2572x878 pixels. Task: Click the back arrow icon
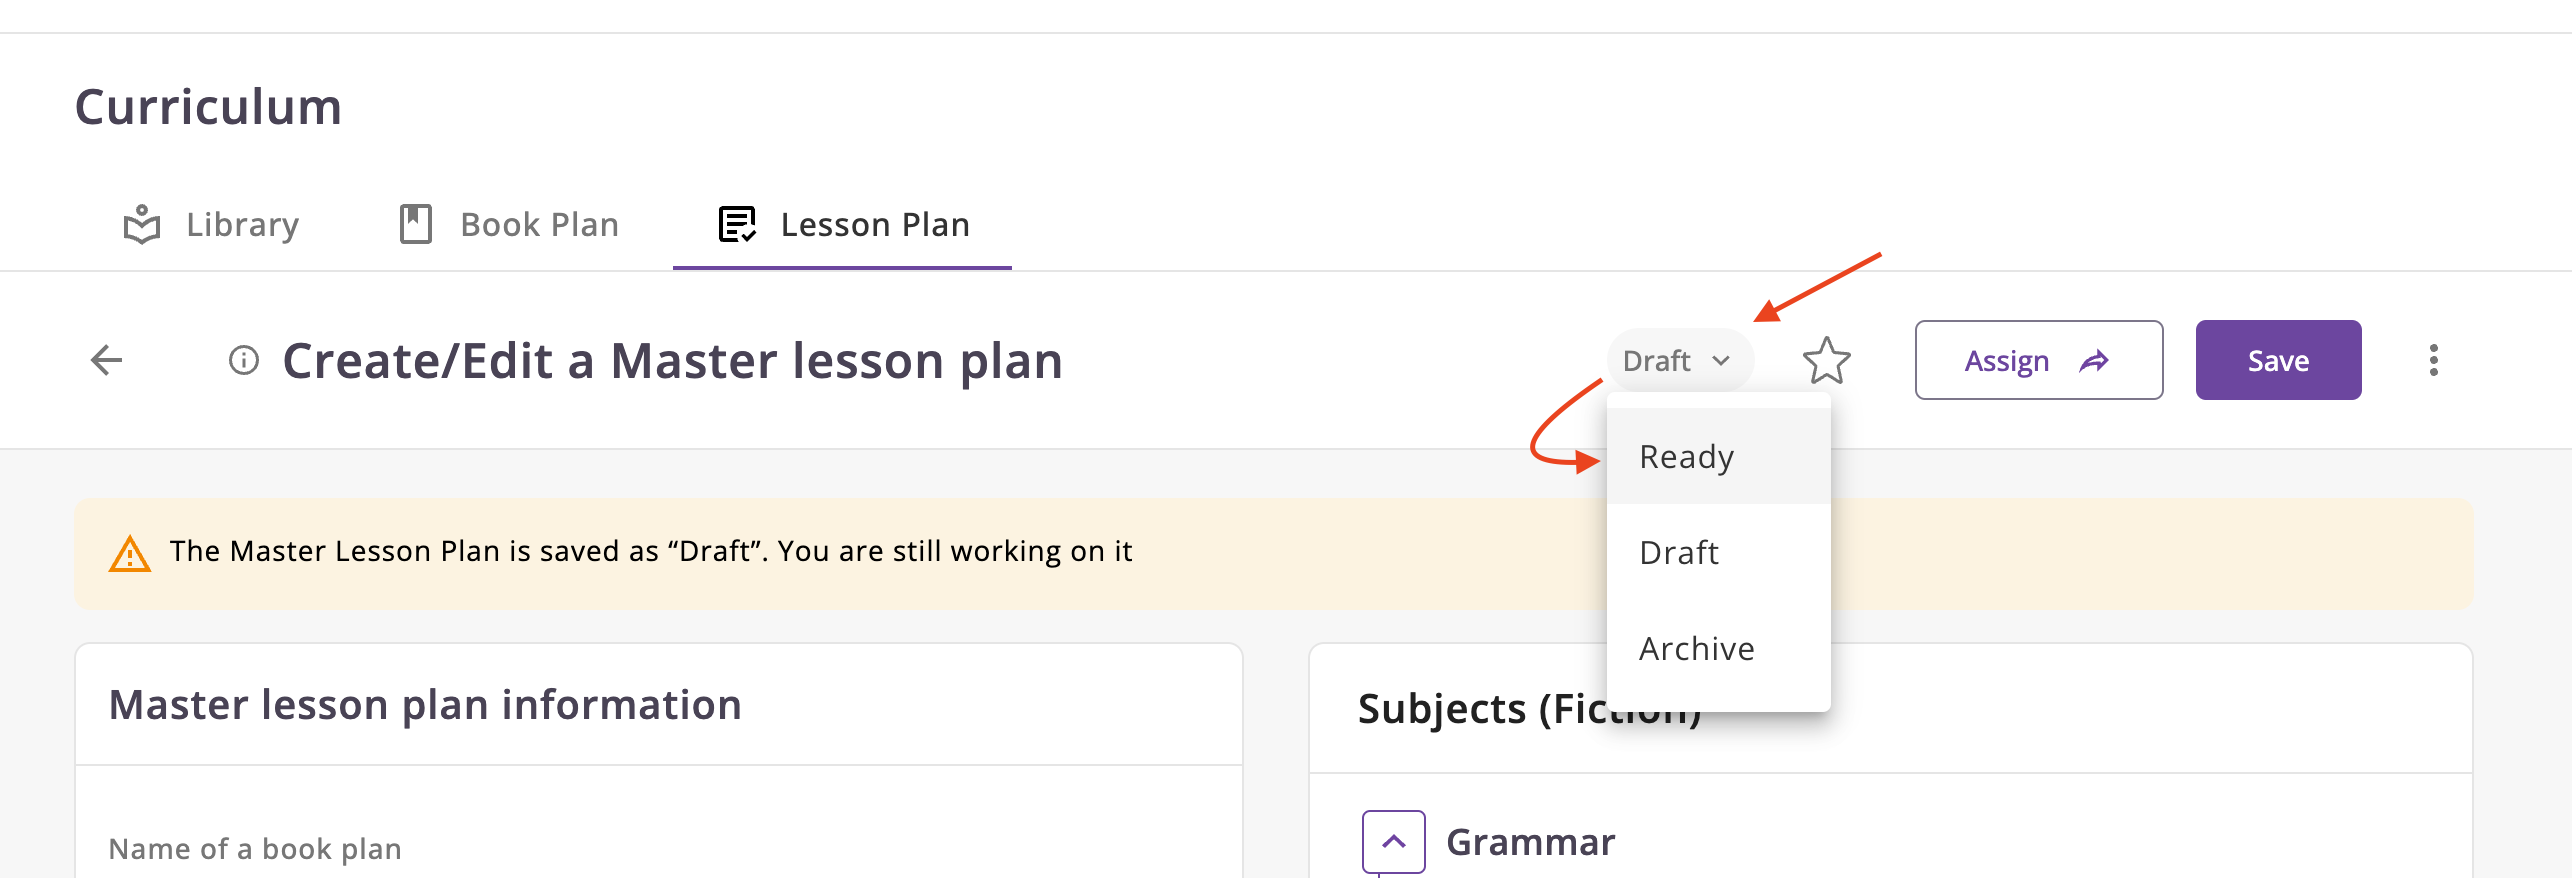tap(106, 360)
